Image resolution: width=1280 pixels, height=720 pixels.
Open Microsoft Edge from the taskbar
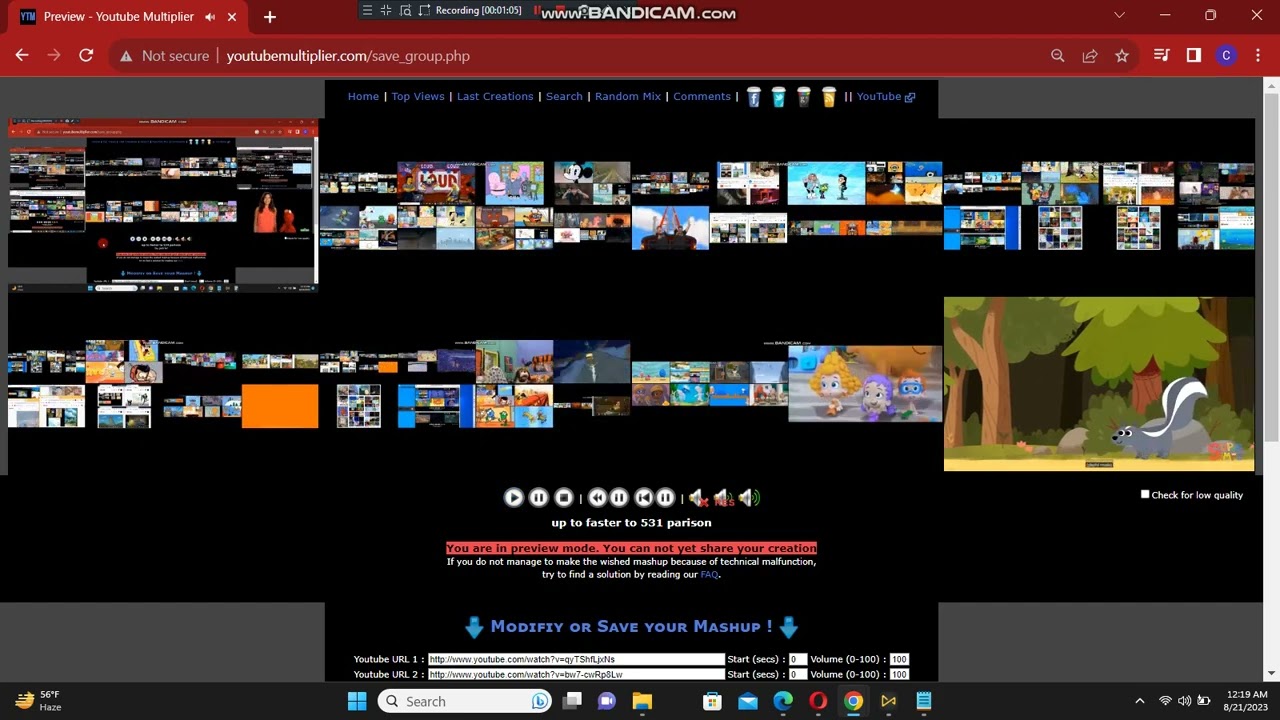[783, 701]
